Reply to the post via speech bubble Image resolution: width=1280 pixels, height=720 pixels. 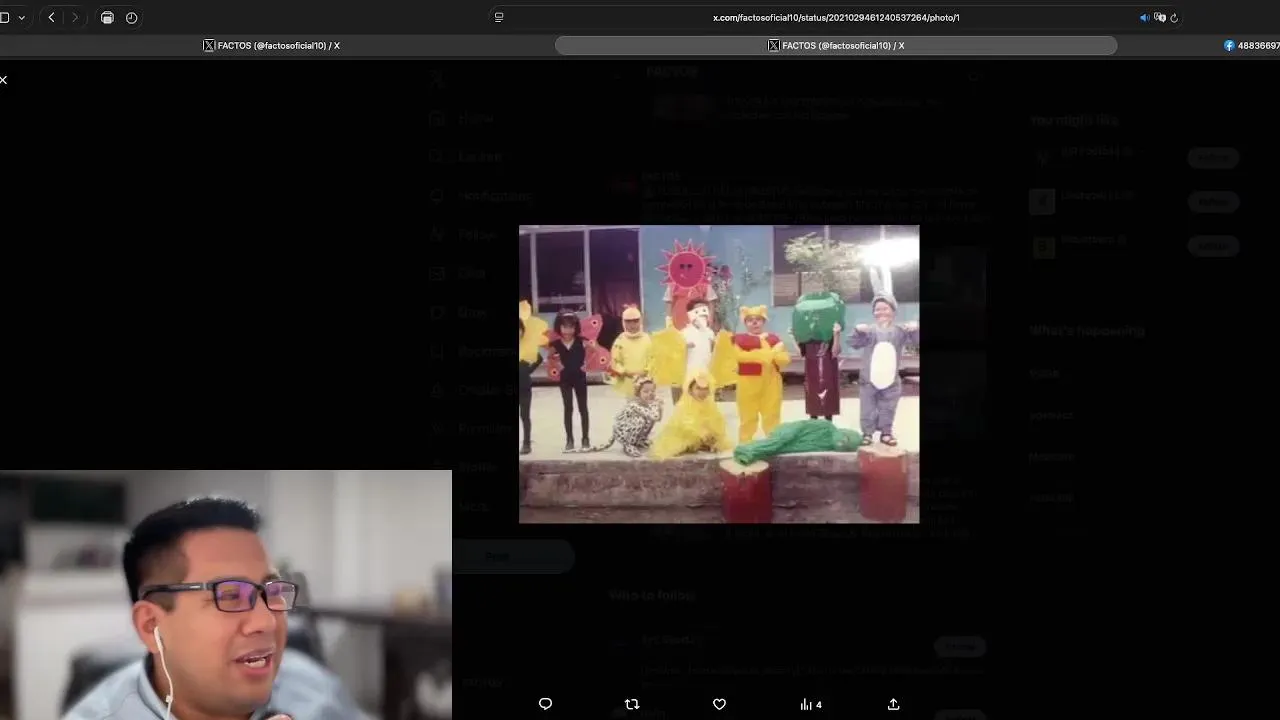pos(545,704)
